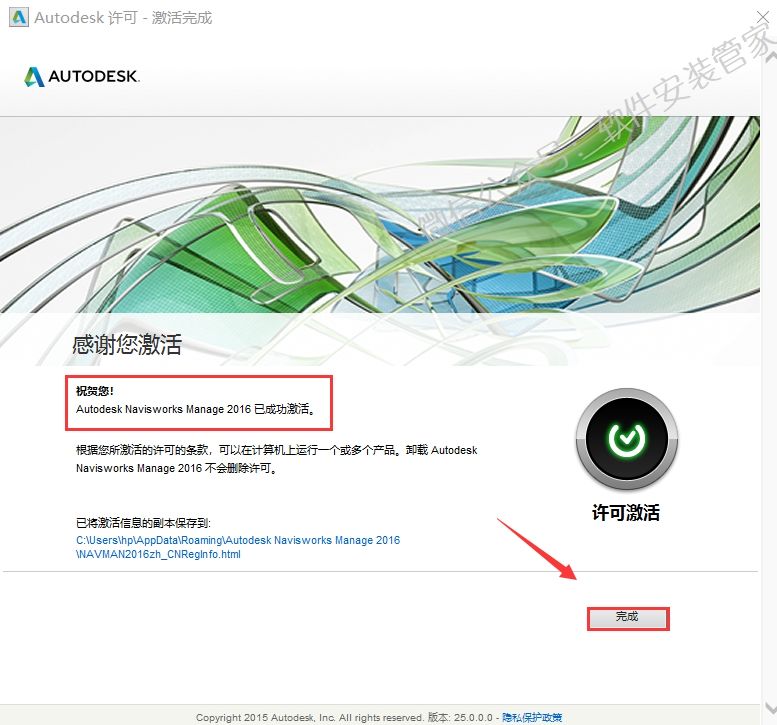Screen dimensions: 777x725
Task: Click the 许可激活 label under the badge
Action: (x=626, y=513)
